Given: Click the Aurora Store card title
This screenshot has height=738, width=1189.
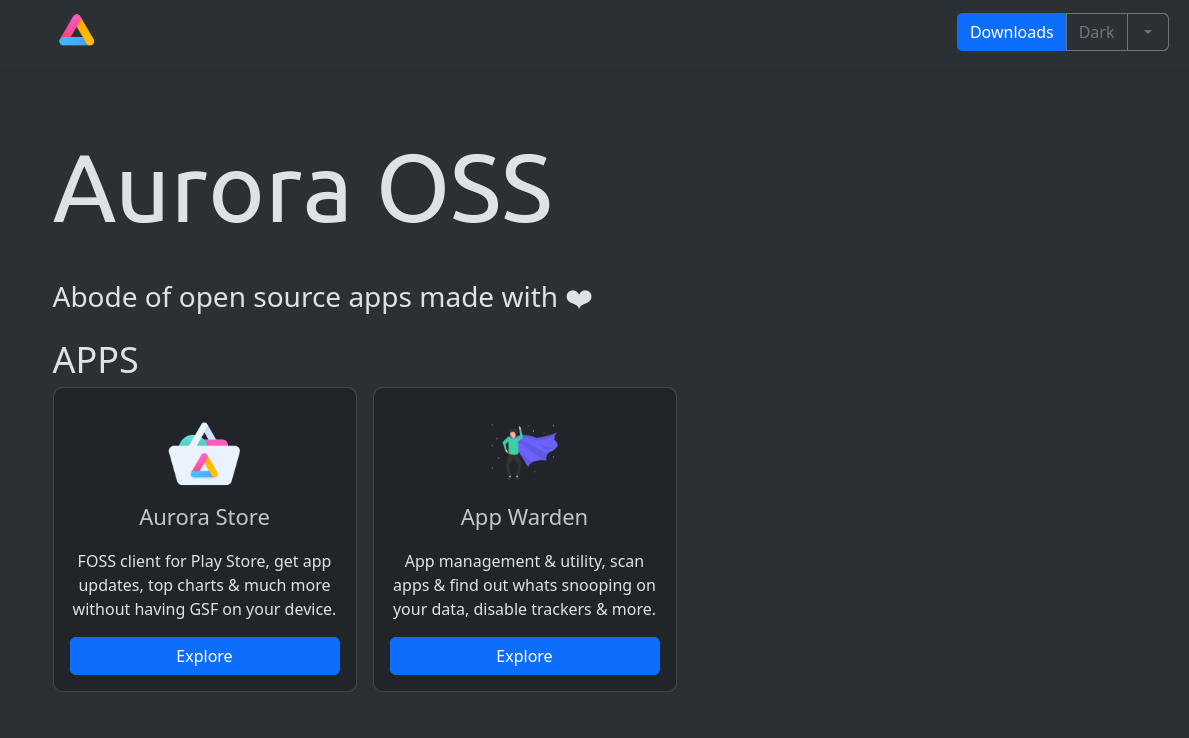Looking at the screenshot, I should pos(204,517).
